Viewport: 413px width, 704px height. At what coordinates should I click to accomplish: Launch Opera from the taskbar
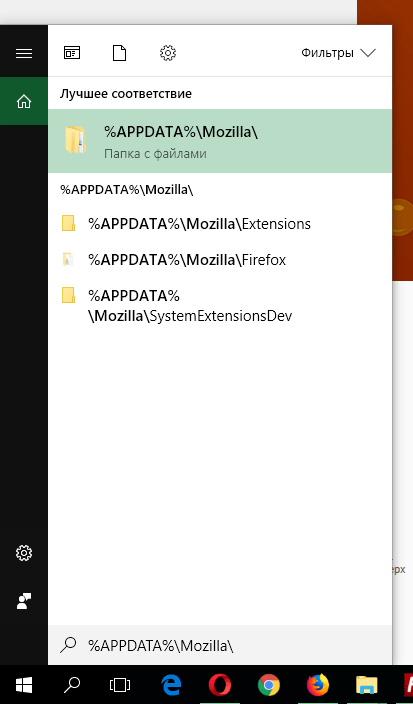(x=220, y=685)
